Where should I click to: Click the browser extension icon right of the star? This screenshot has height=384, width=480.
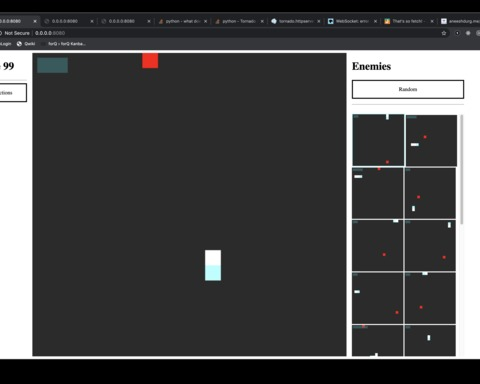point(457,33)
